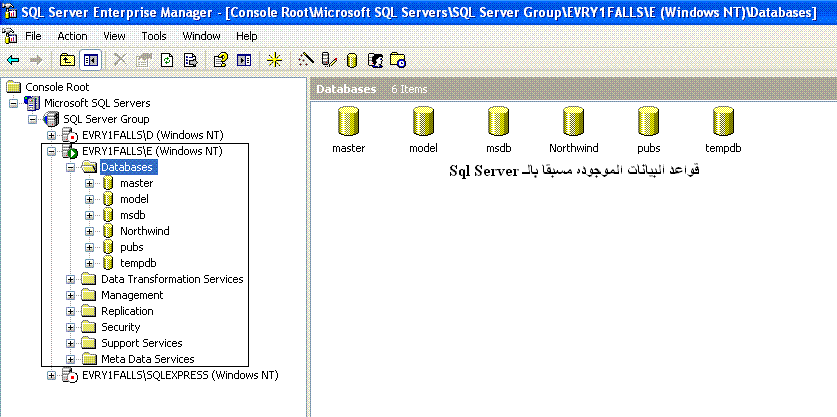Screen dimensions: 837x417
Task: Select Northwind icon in Databases pane
Action: 574,130
